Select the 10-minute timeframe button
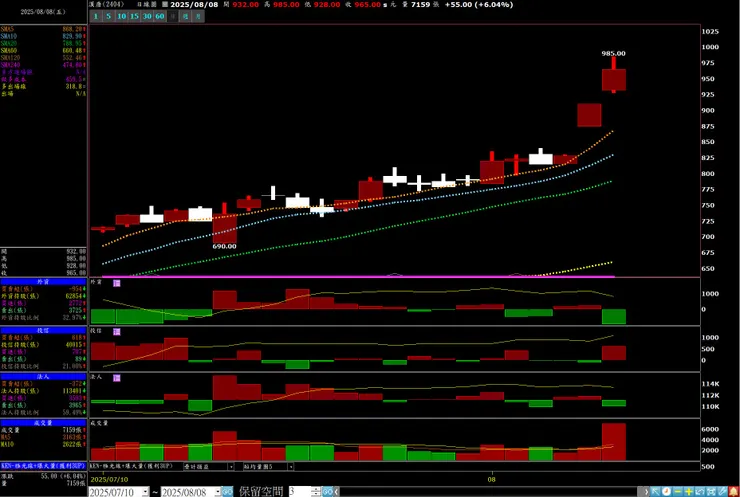The image size is (740, 497). point(121,17)
